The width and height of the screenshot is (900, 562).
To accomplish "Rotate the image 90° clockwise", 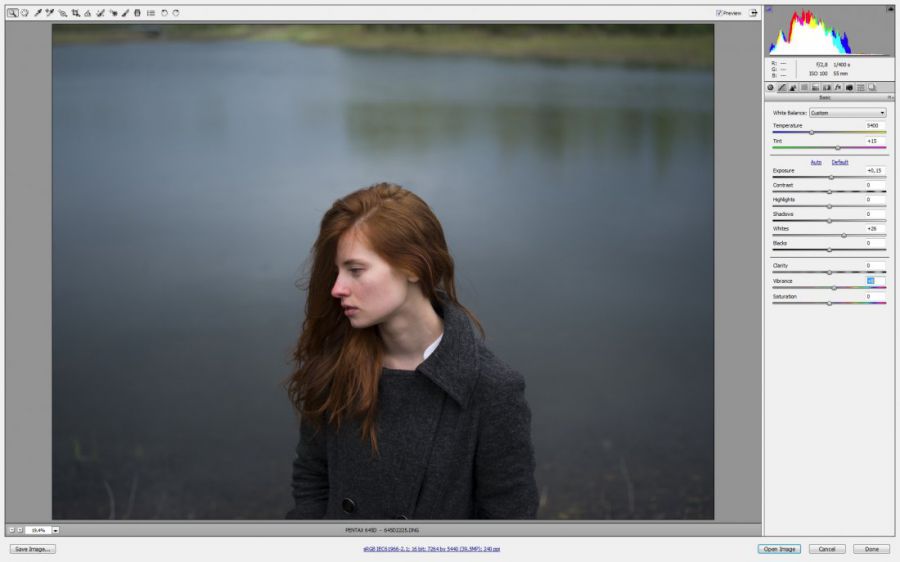I will point(177,13).
